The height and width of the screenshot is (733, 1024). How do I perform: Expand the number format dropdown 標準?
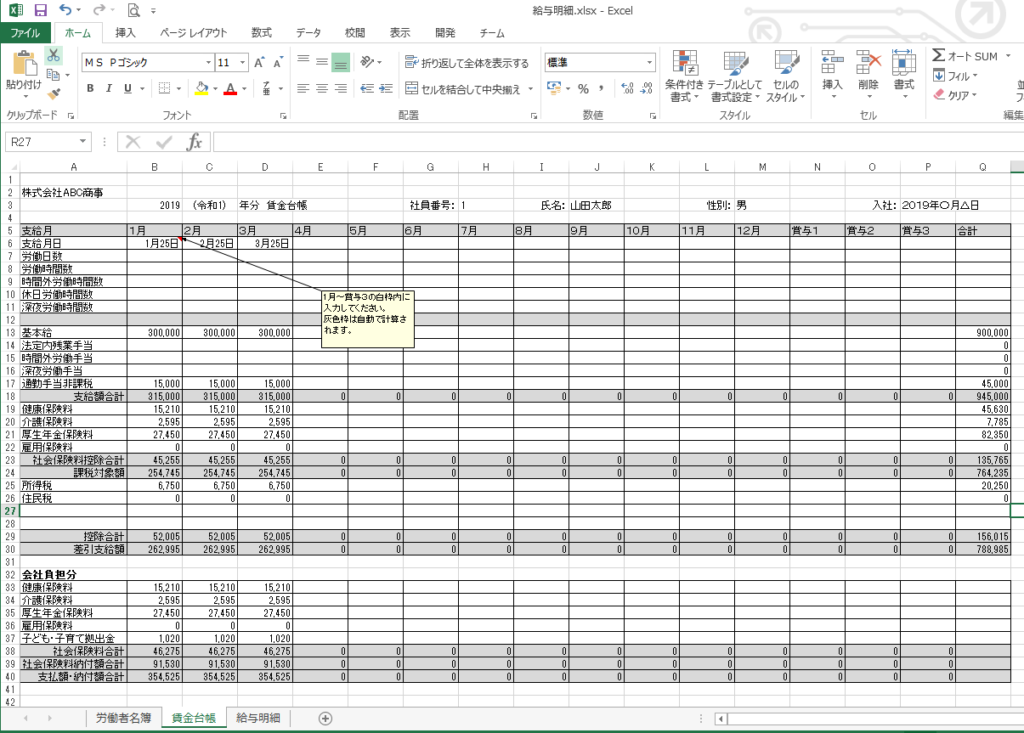649,63
